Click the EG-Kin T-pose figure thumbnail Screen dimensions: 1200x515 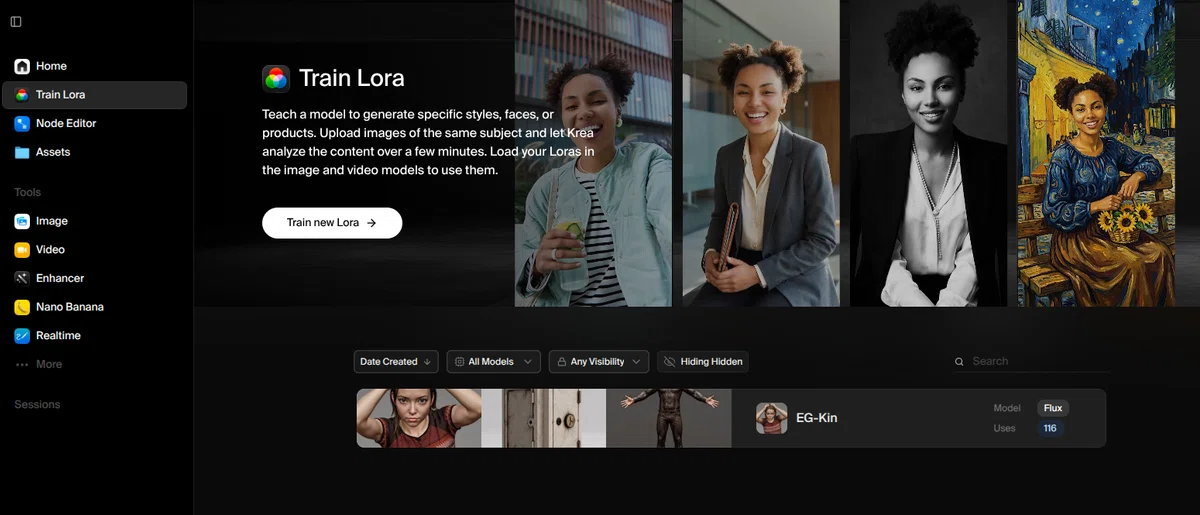point(669,418)
